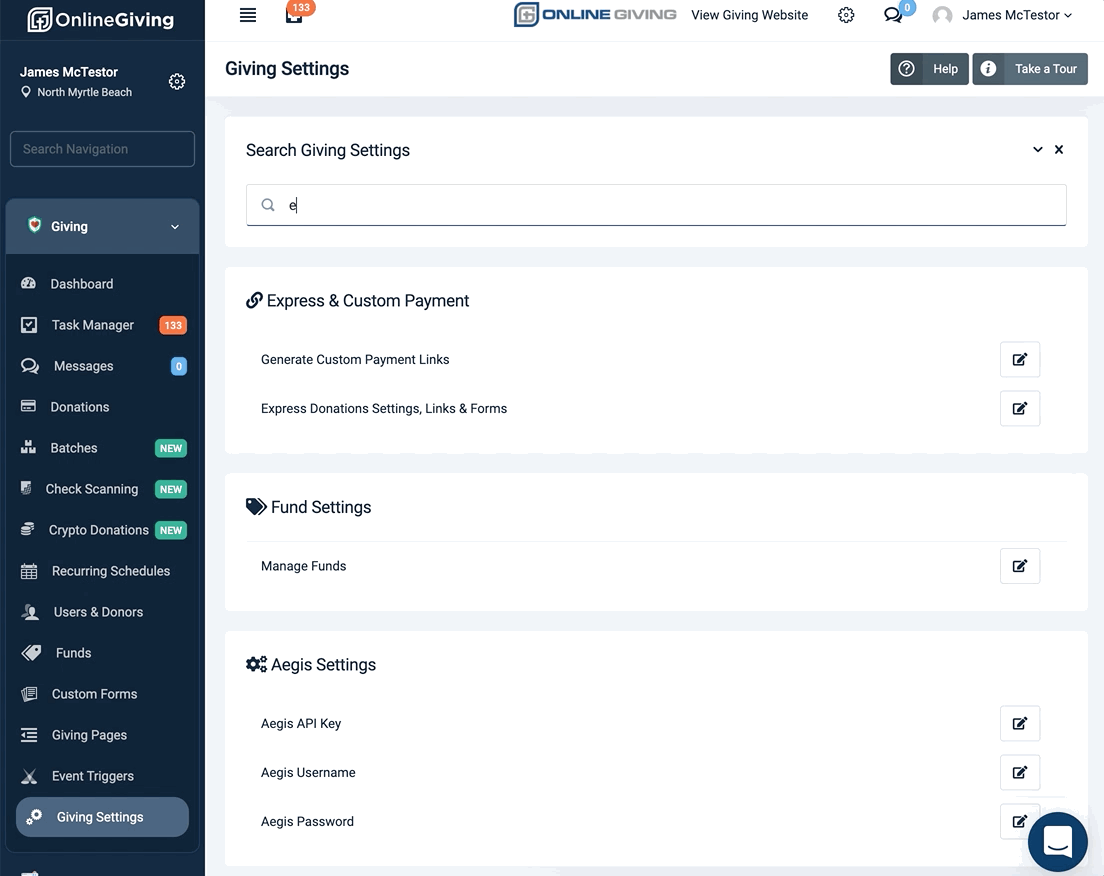Collapse the Search Giving Settings panel
1104x876 pixels.
click(1037, 149)
